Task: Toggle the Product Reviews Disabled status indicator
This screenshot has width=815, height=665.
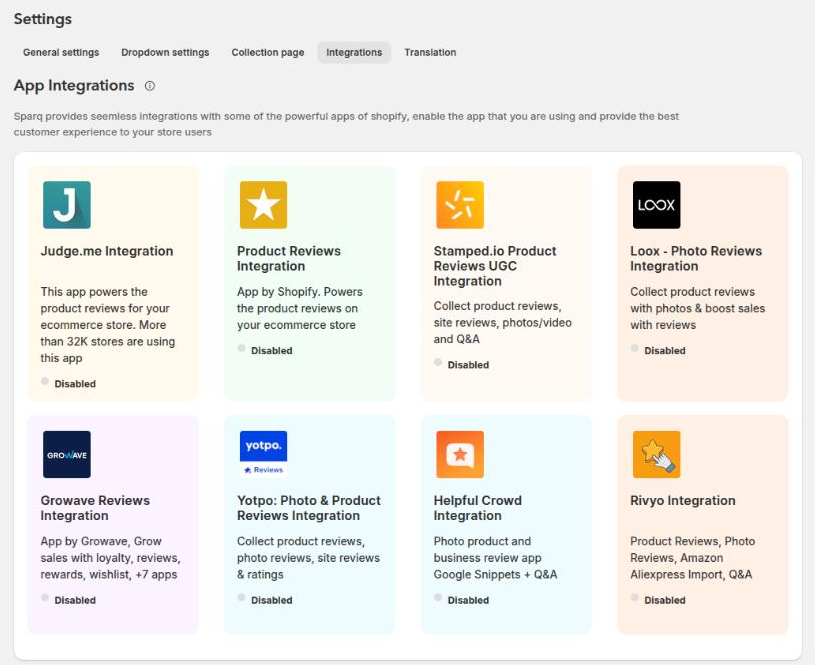Action: pyautogui.click(x=241, y=348)
